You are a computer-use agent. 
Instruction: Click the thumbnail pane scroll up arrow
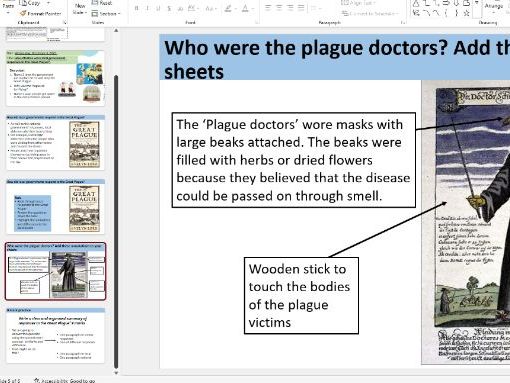(116, 30)
